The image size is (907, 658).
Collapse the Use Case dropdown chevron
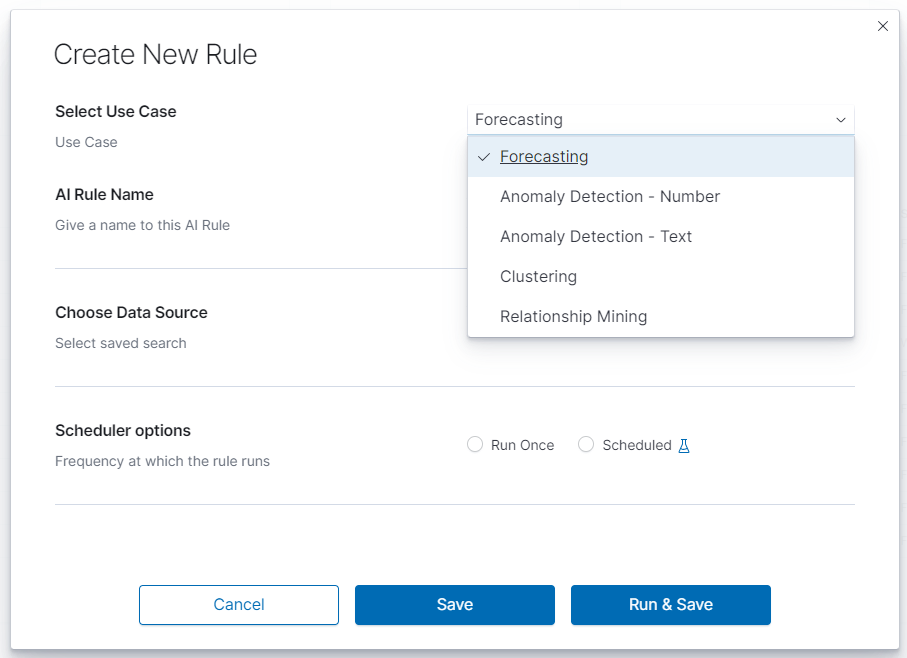840,120
